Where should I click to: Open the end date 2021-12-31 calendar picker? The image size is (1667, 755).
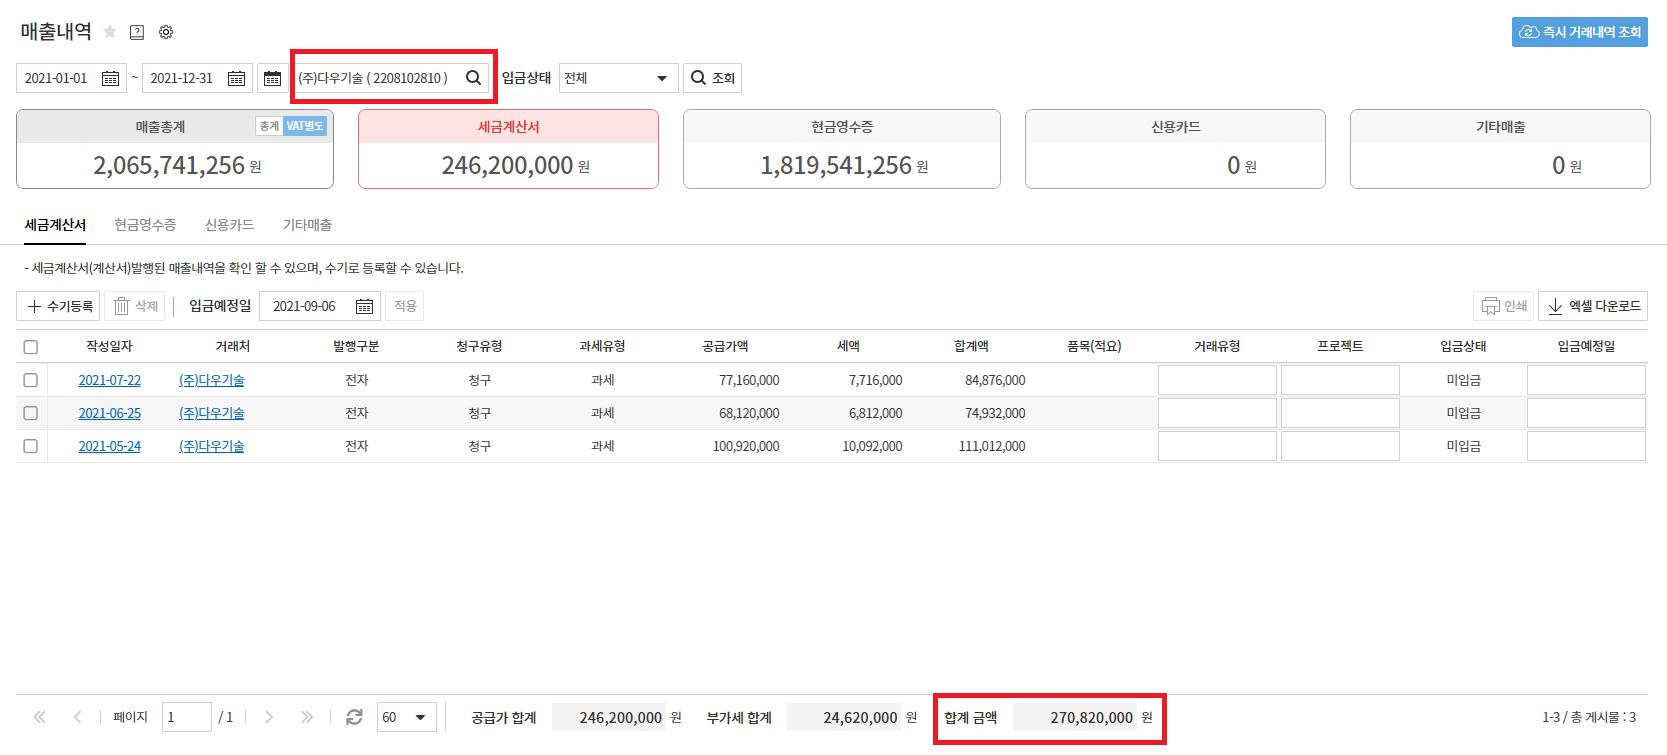236,78
